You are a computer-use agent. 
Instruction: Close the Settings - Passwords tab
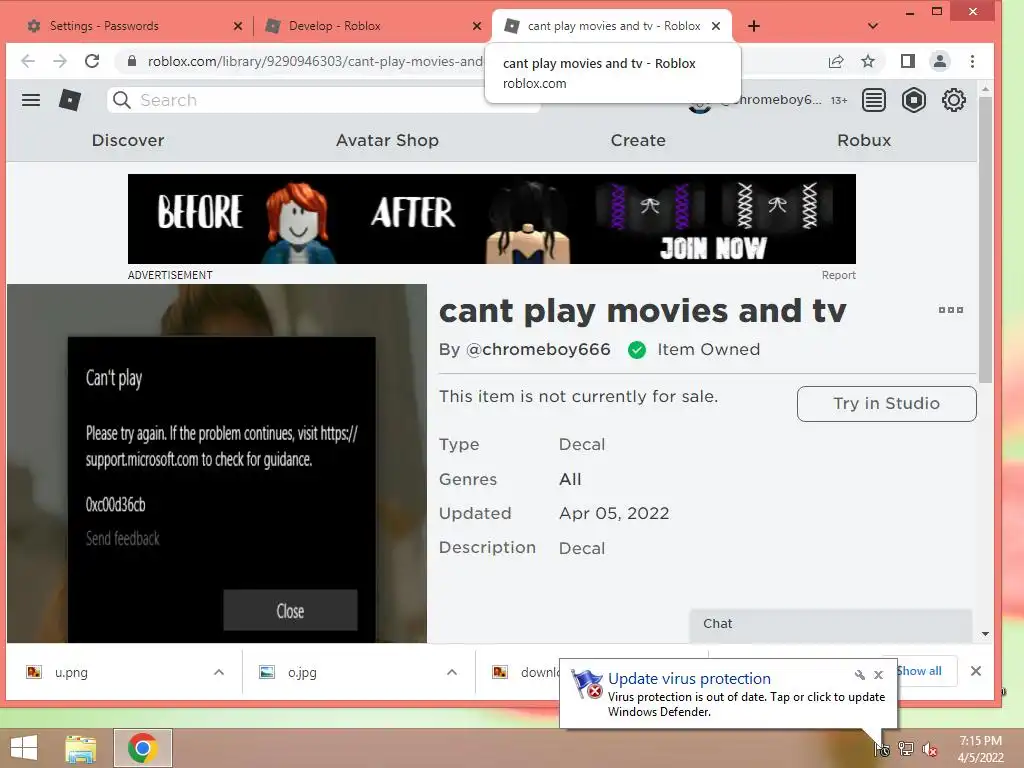[x=238, y=26]
